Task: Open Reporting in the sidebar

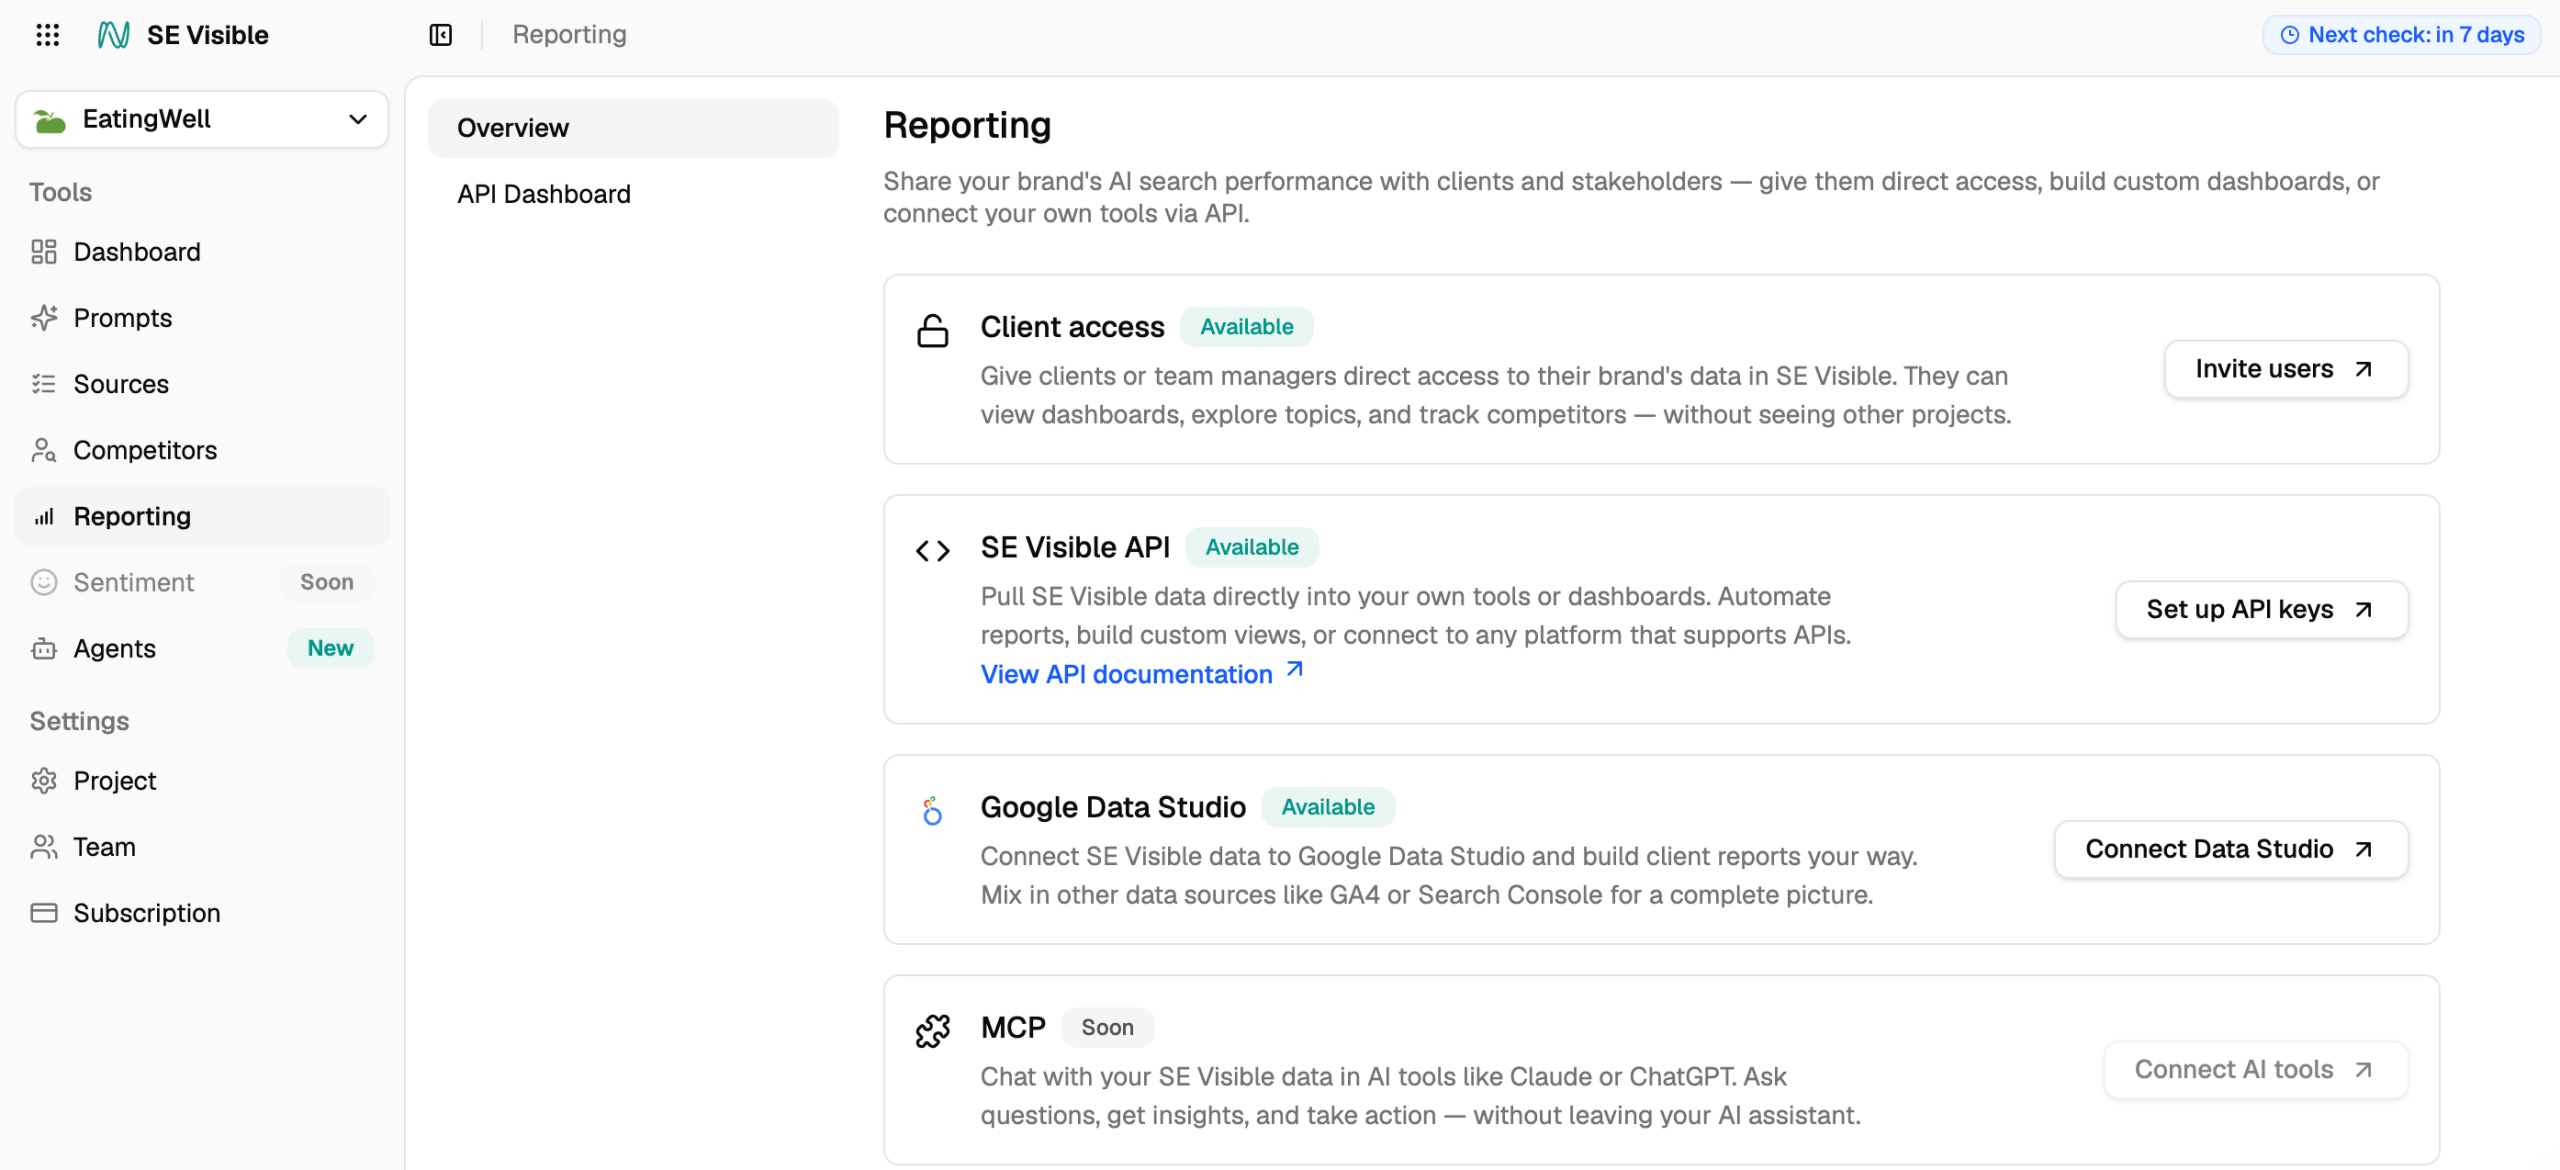Action: pyautogui.click(x=202, y=516)
